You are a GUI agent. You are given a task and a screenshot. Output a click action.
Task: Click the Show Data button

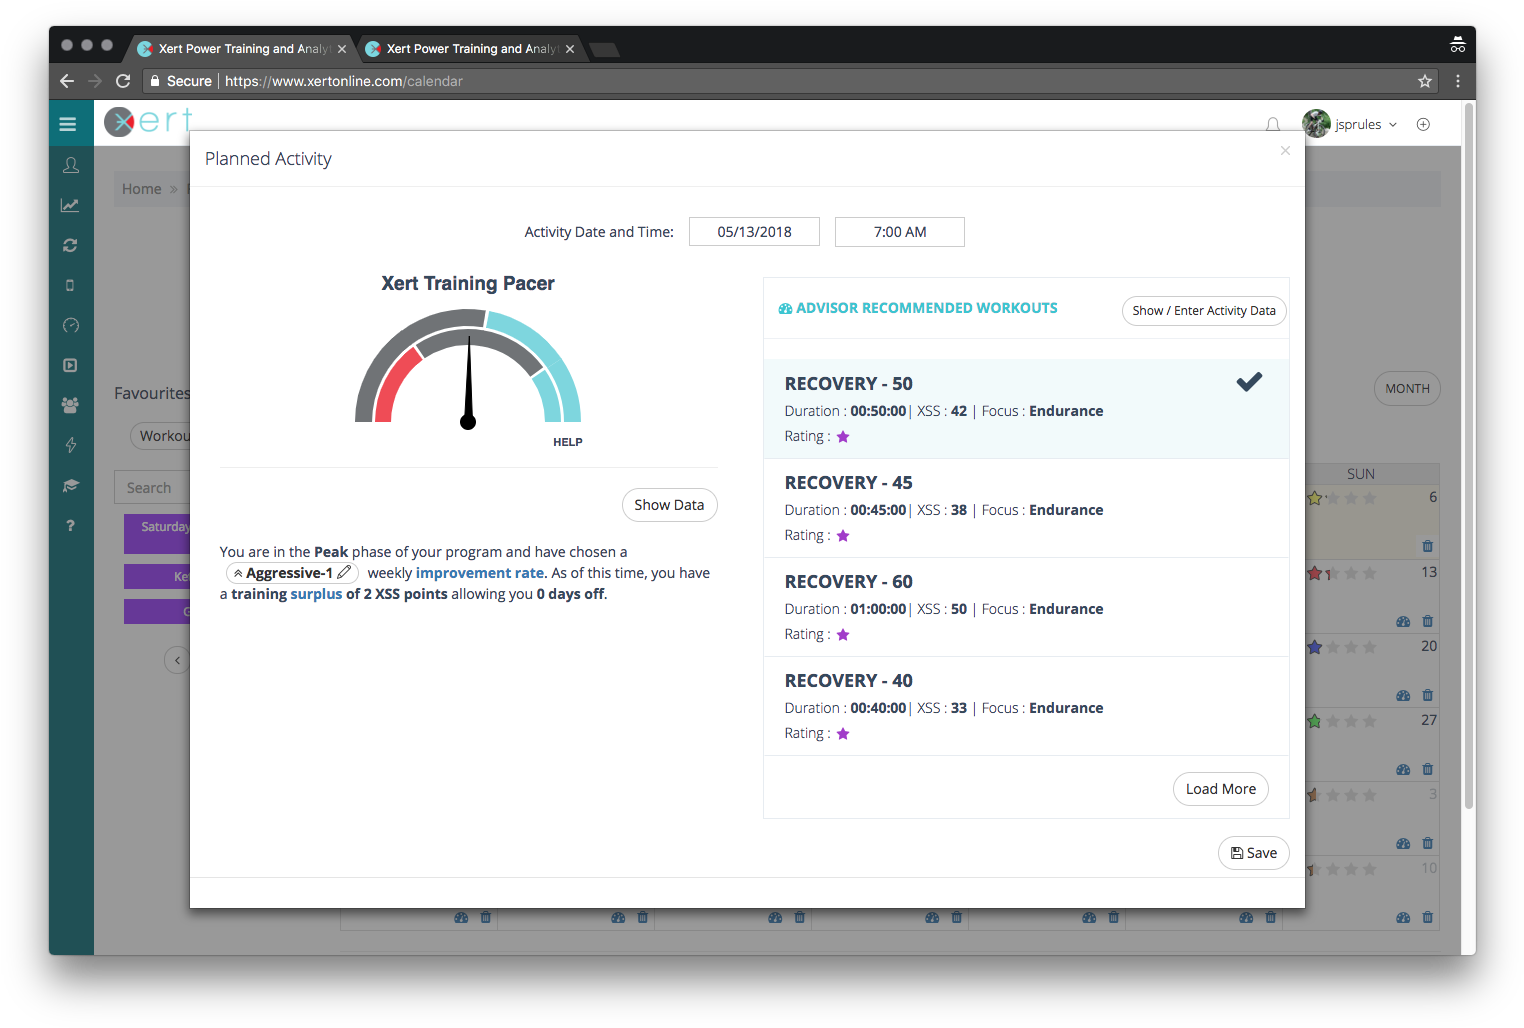pyautogui.click(x=669, y=505)
